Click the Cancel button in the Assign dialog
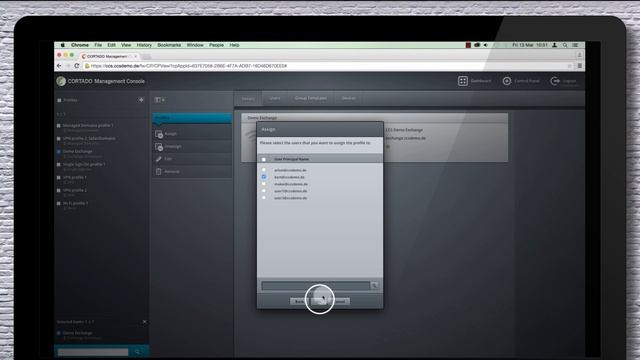Viewport: 640px width, 360px height. (x=340, y=301)
